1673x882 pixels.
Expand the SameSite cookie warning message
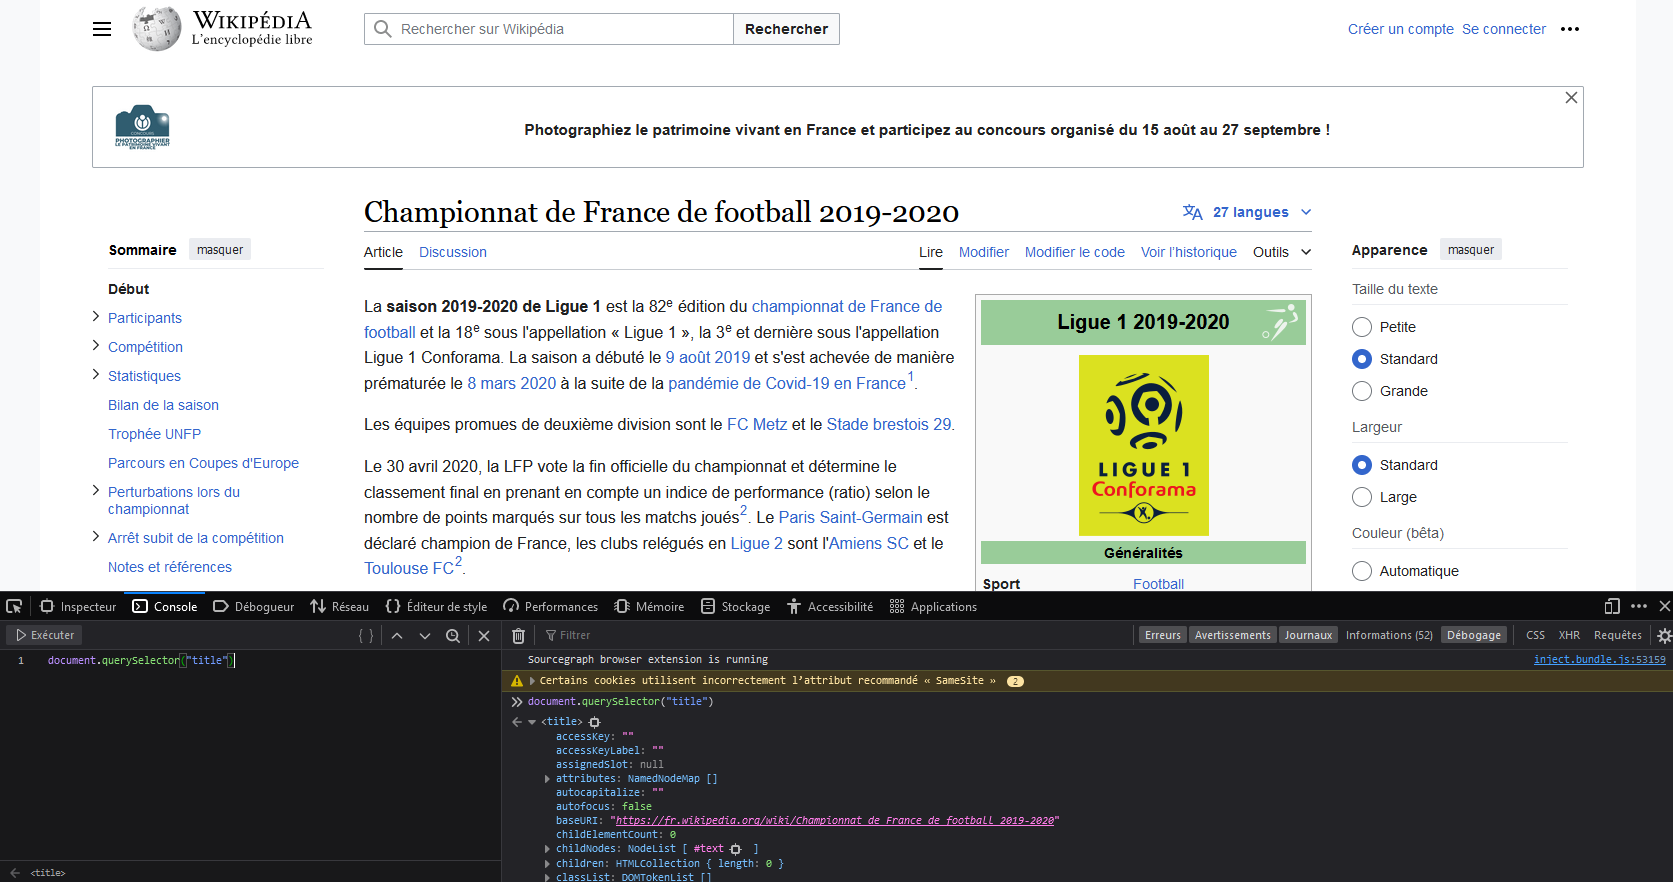click(532, 681)
